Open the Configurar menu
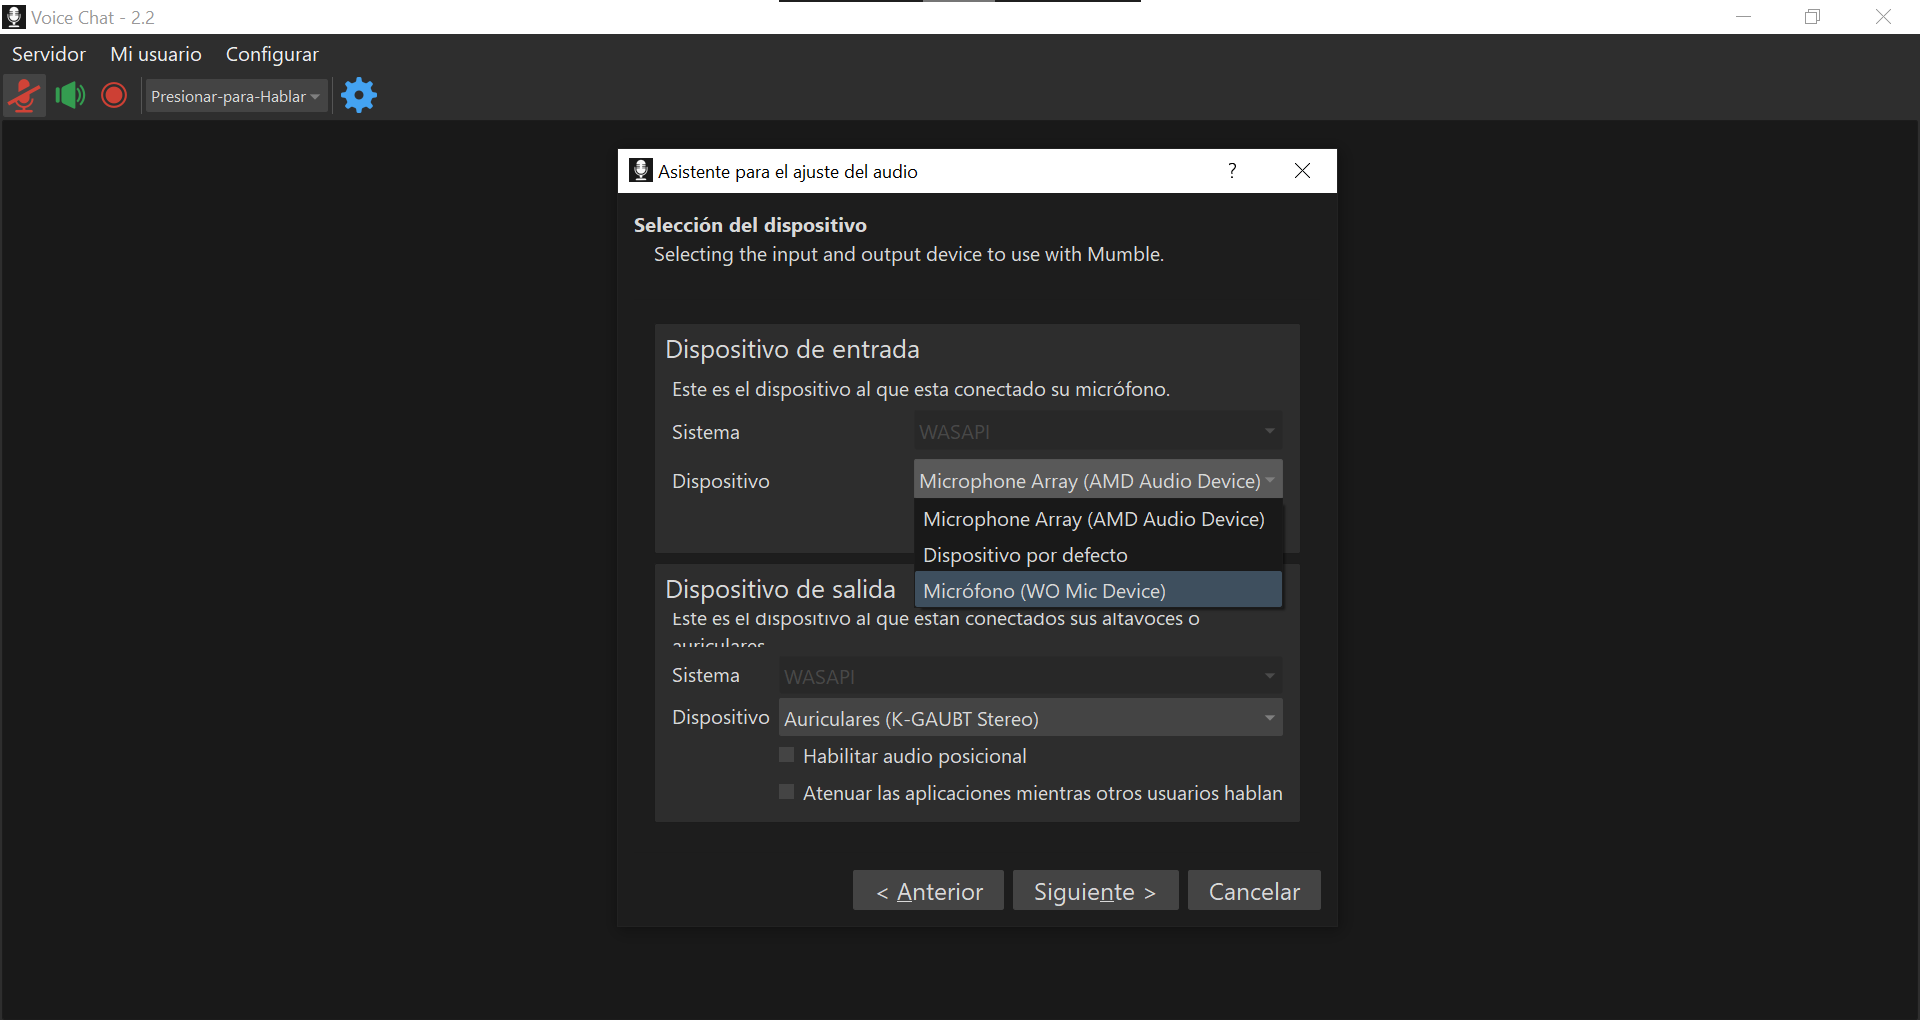Screen dimensions: 1920x1020 tap(272, 54)
